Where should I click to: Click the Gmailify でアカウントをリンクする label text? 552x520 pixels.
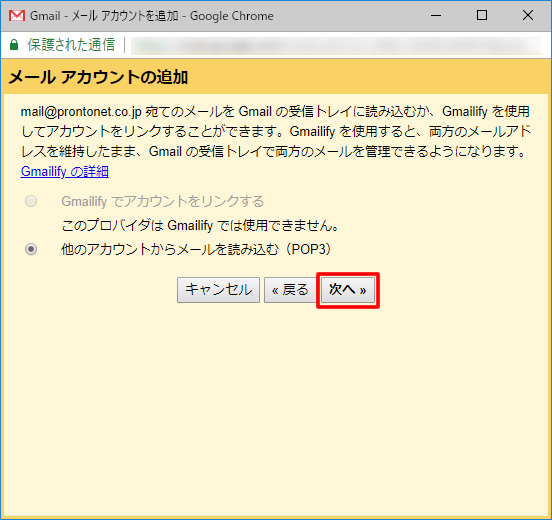click(x=163, y=201)
